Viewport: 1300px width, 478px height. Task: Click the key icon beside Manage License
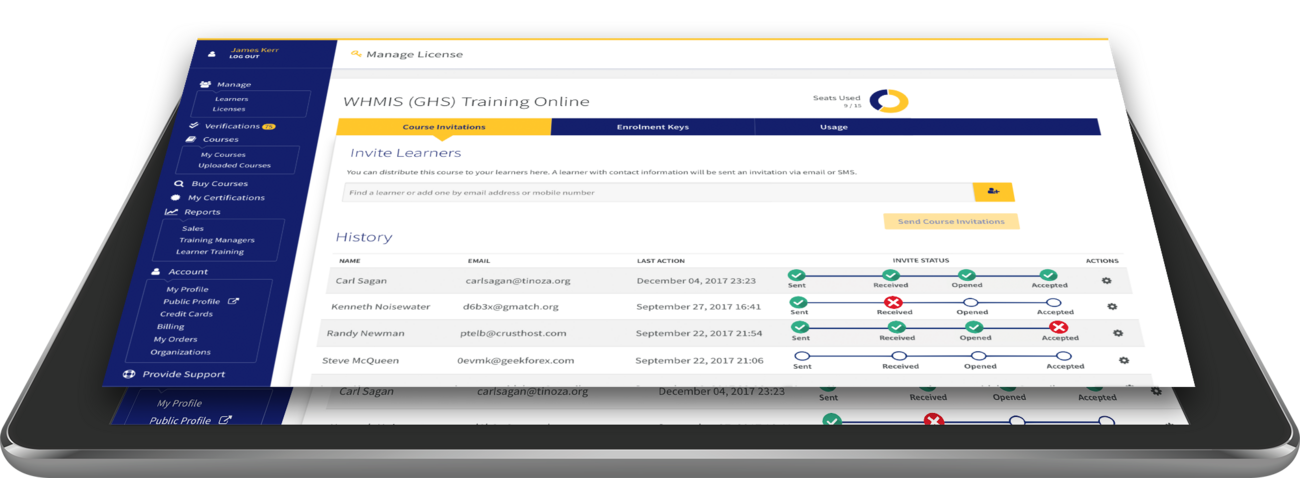point(356,54)
